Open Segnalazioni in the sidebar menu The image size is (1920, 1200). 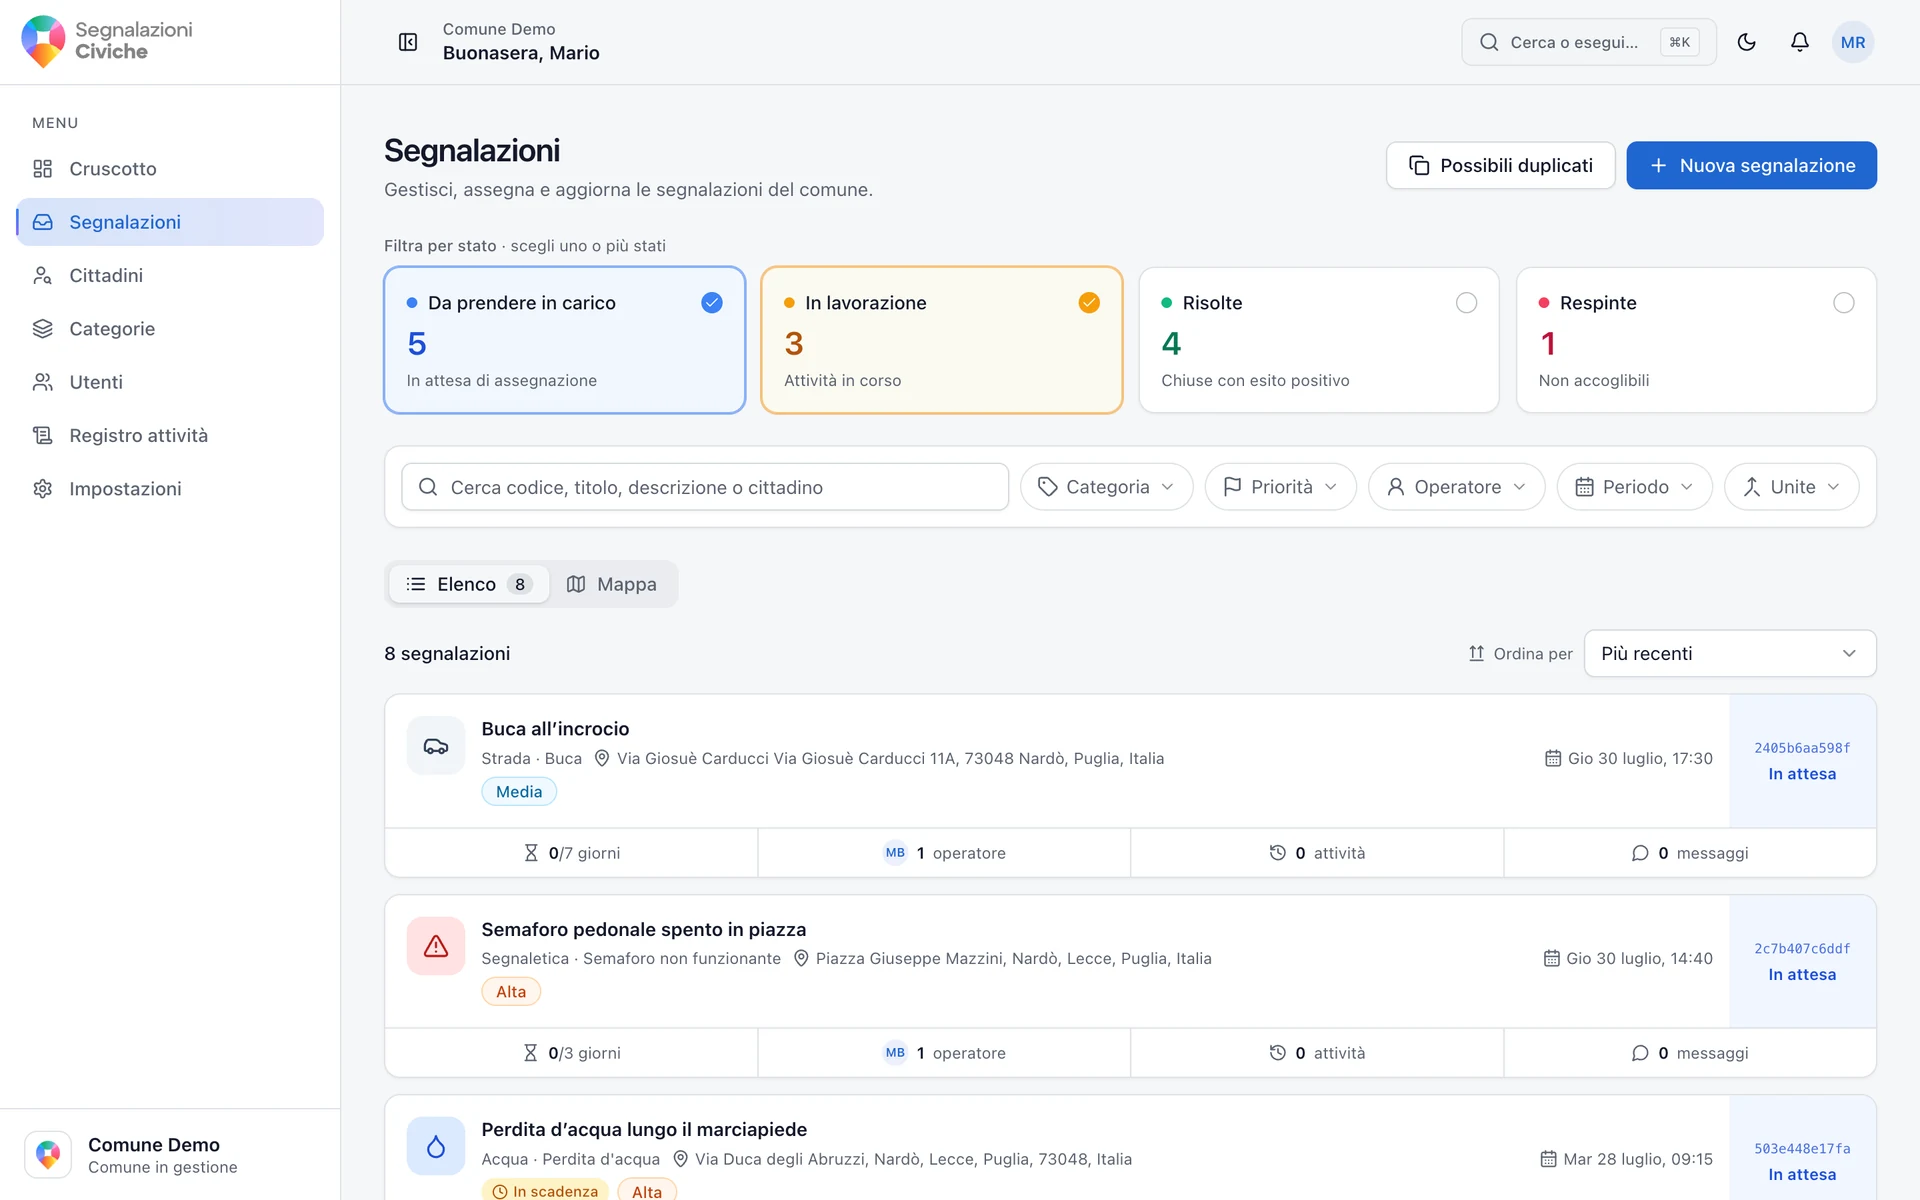[x=170, y=222]
